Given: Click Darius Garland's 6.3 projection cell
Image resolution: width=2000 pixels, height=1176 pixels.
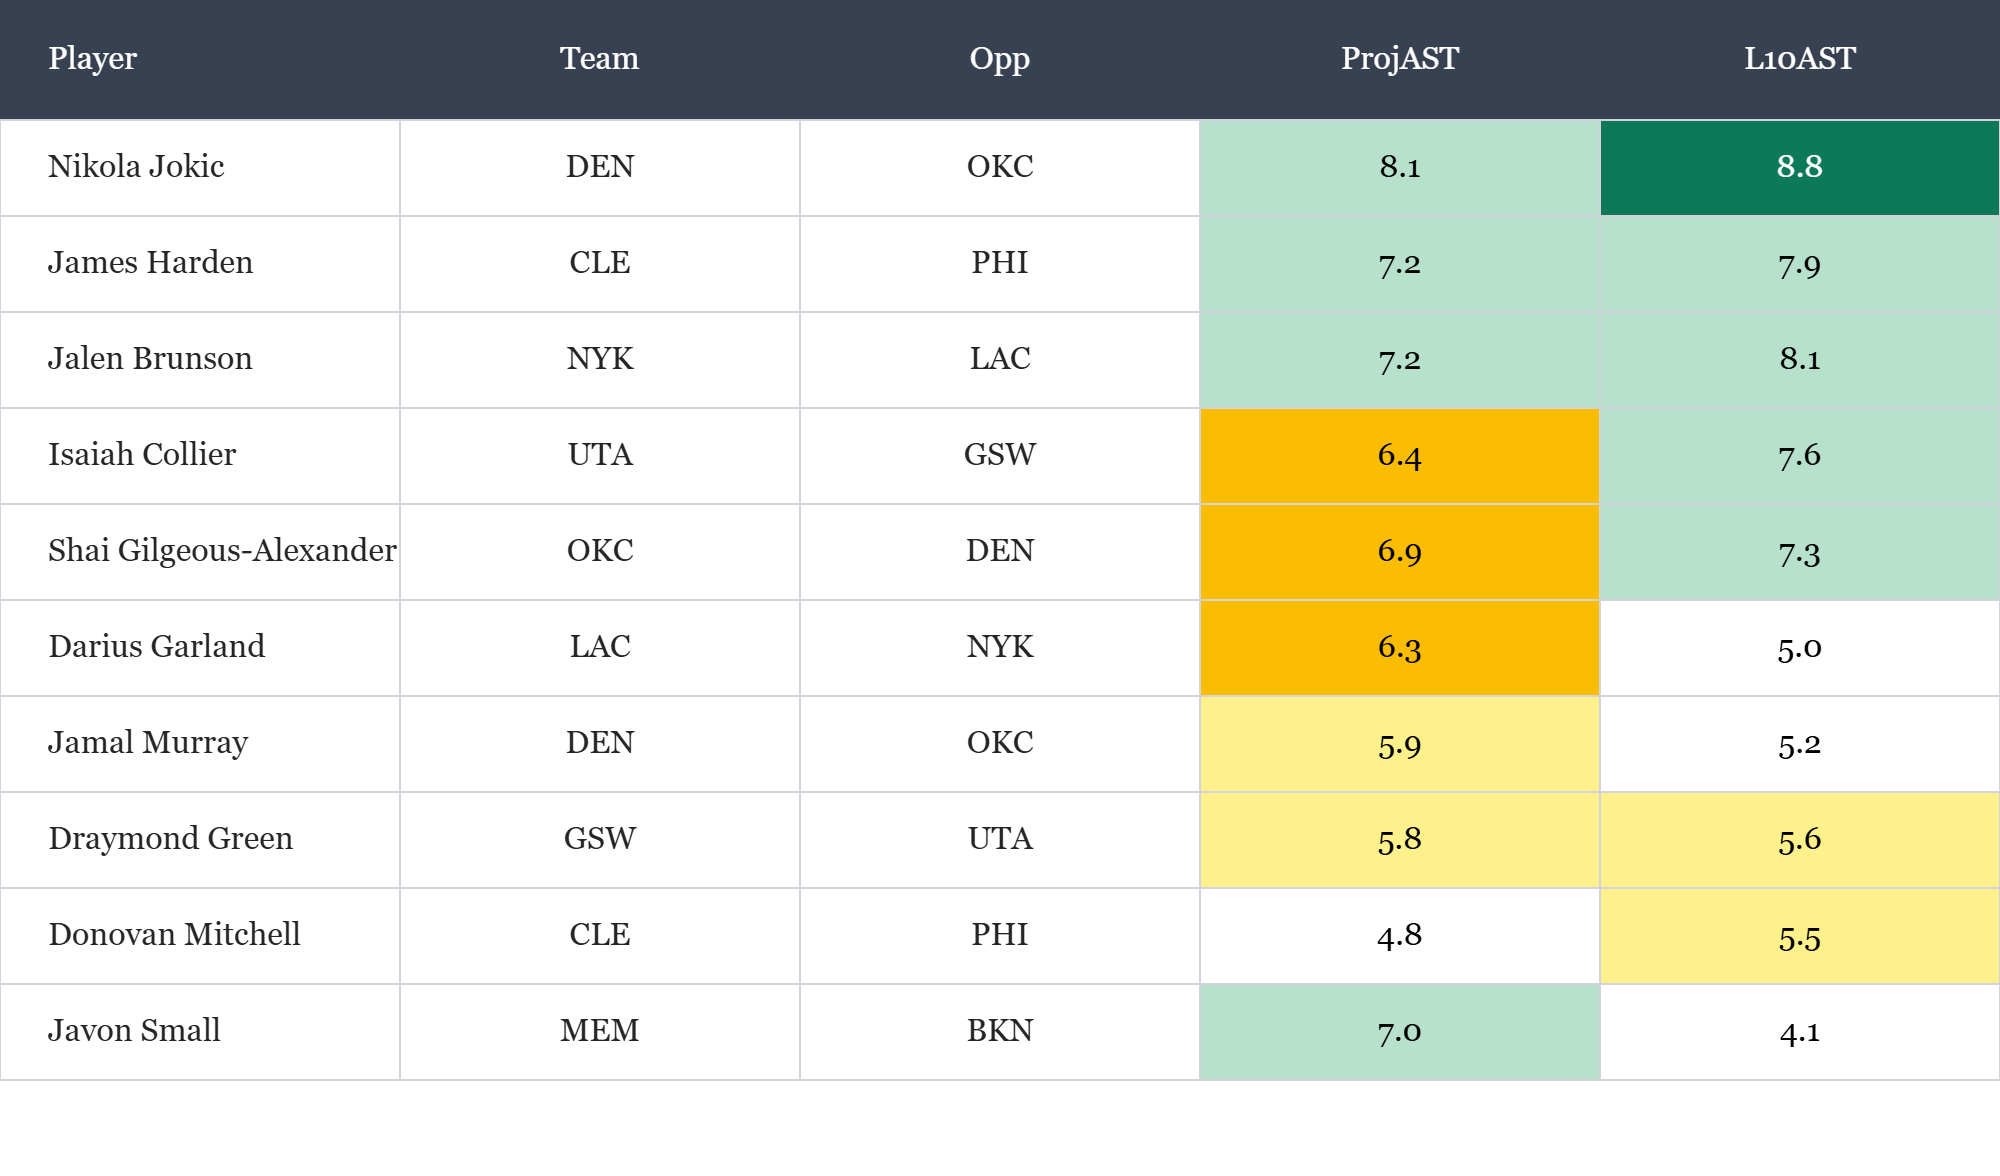Looking at the screenshot, I should (x=1399, y=647).
